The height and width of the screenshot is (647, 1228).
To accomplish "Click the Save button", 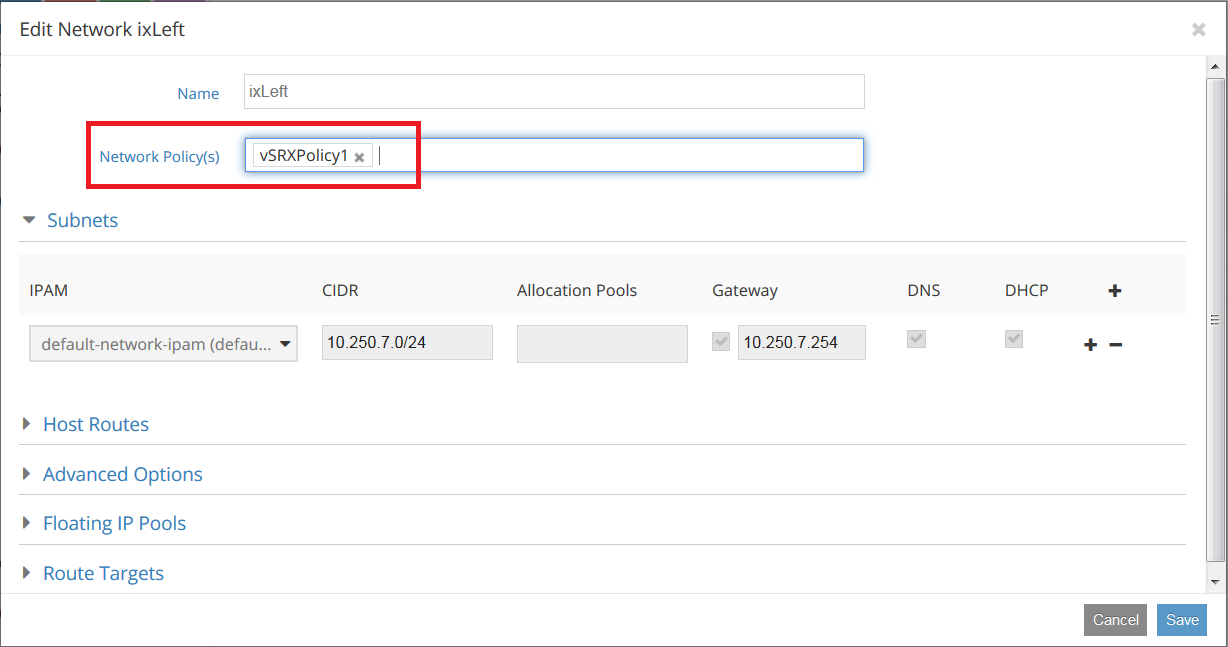I will [1182, 620].
